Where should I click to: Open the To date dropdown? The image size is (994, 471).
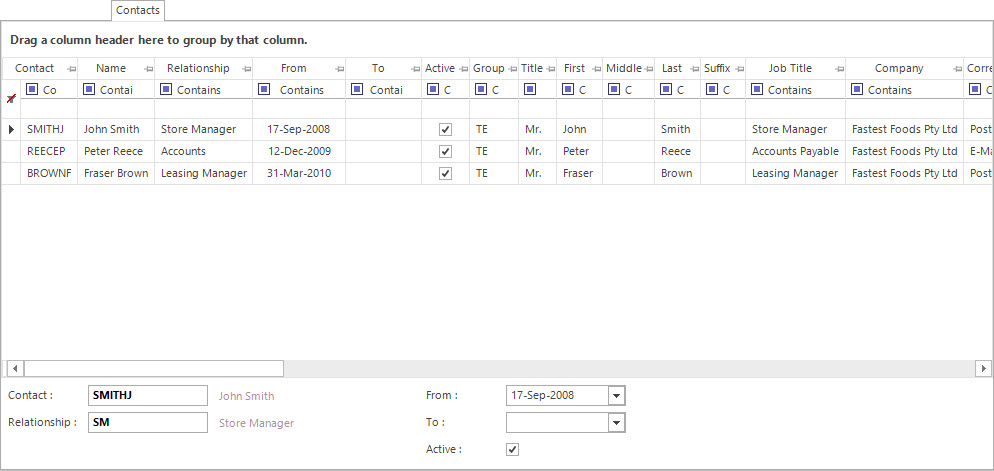(616, 423)
